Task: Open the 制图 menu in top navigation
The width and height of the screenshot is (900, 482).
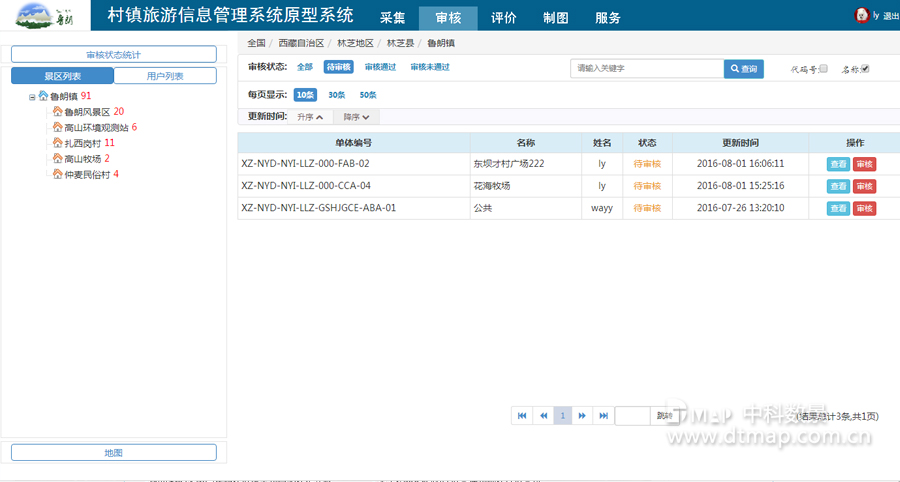Action: coord(555,18)
